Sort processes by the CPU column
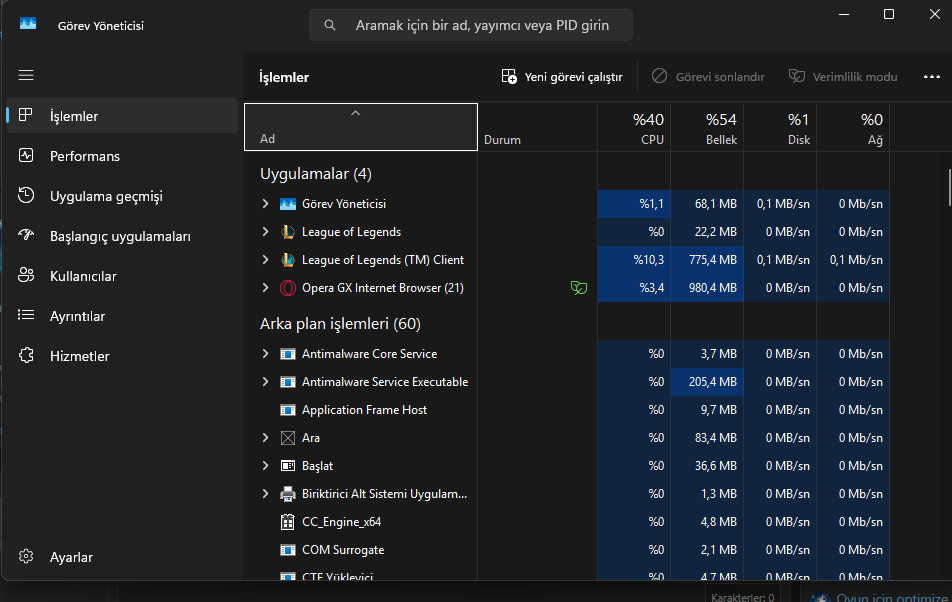The width and height of the screenshot is (952, 602). (635, 128)
